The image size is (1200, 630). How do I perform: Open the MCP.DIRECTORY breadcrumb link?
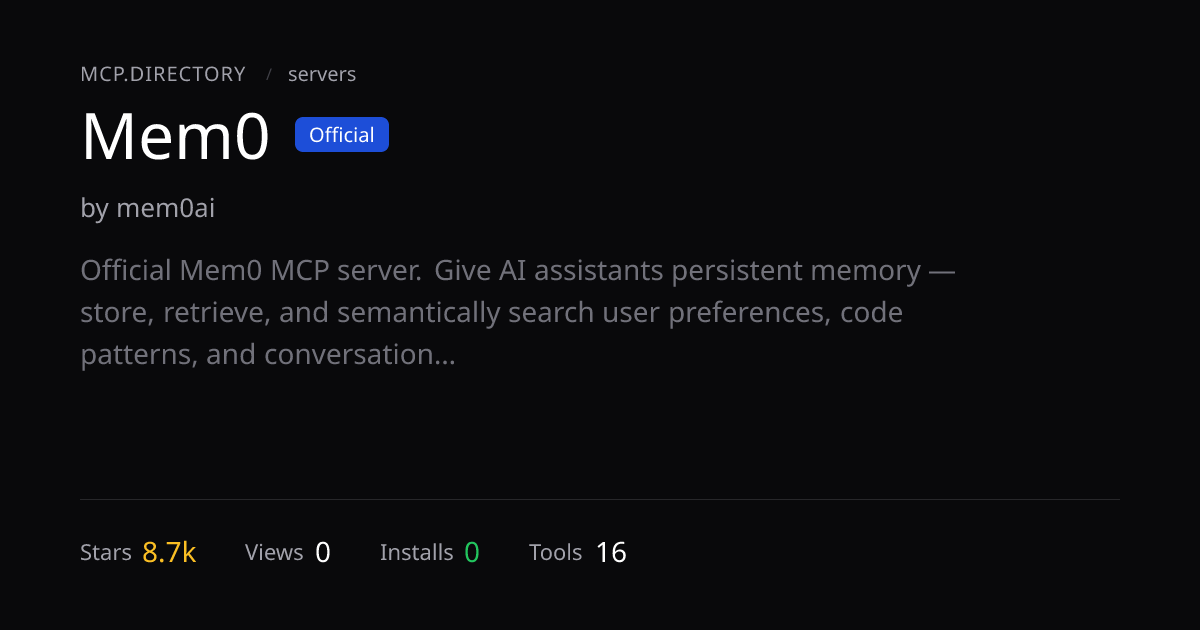point(163,74)
